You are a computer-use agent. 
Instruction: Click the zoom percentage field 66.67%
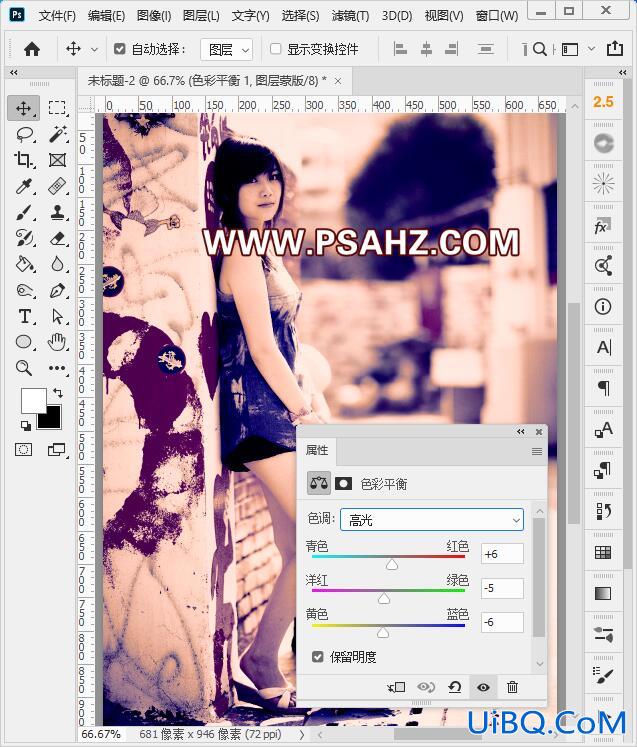(x=101, y=734)
